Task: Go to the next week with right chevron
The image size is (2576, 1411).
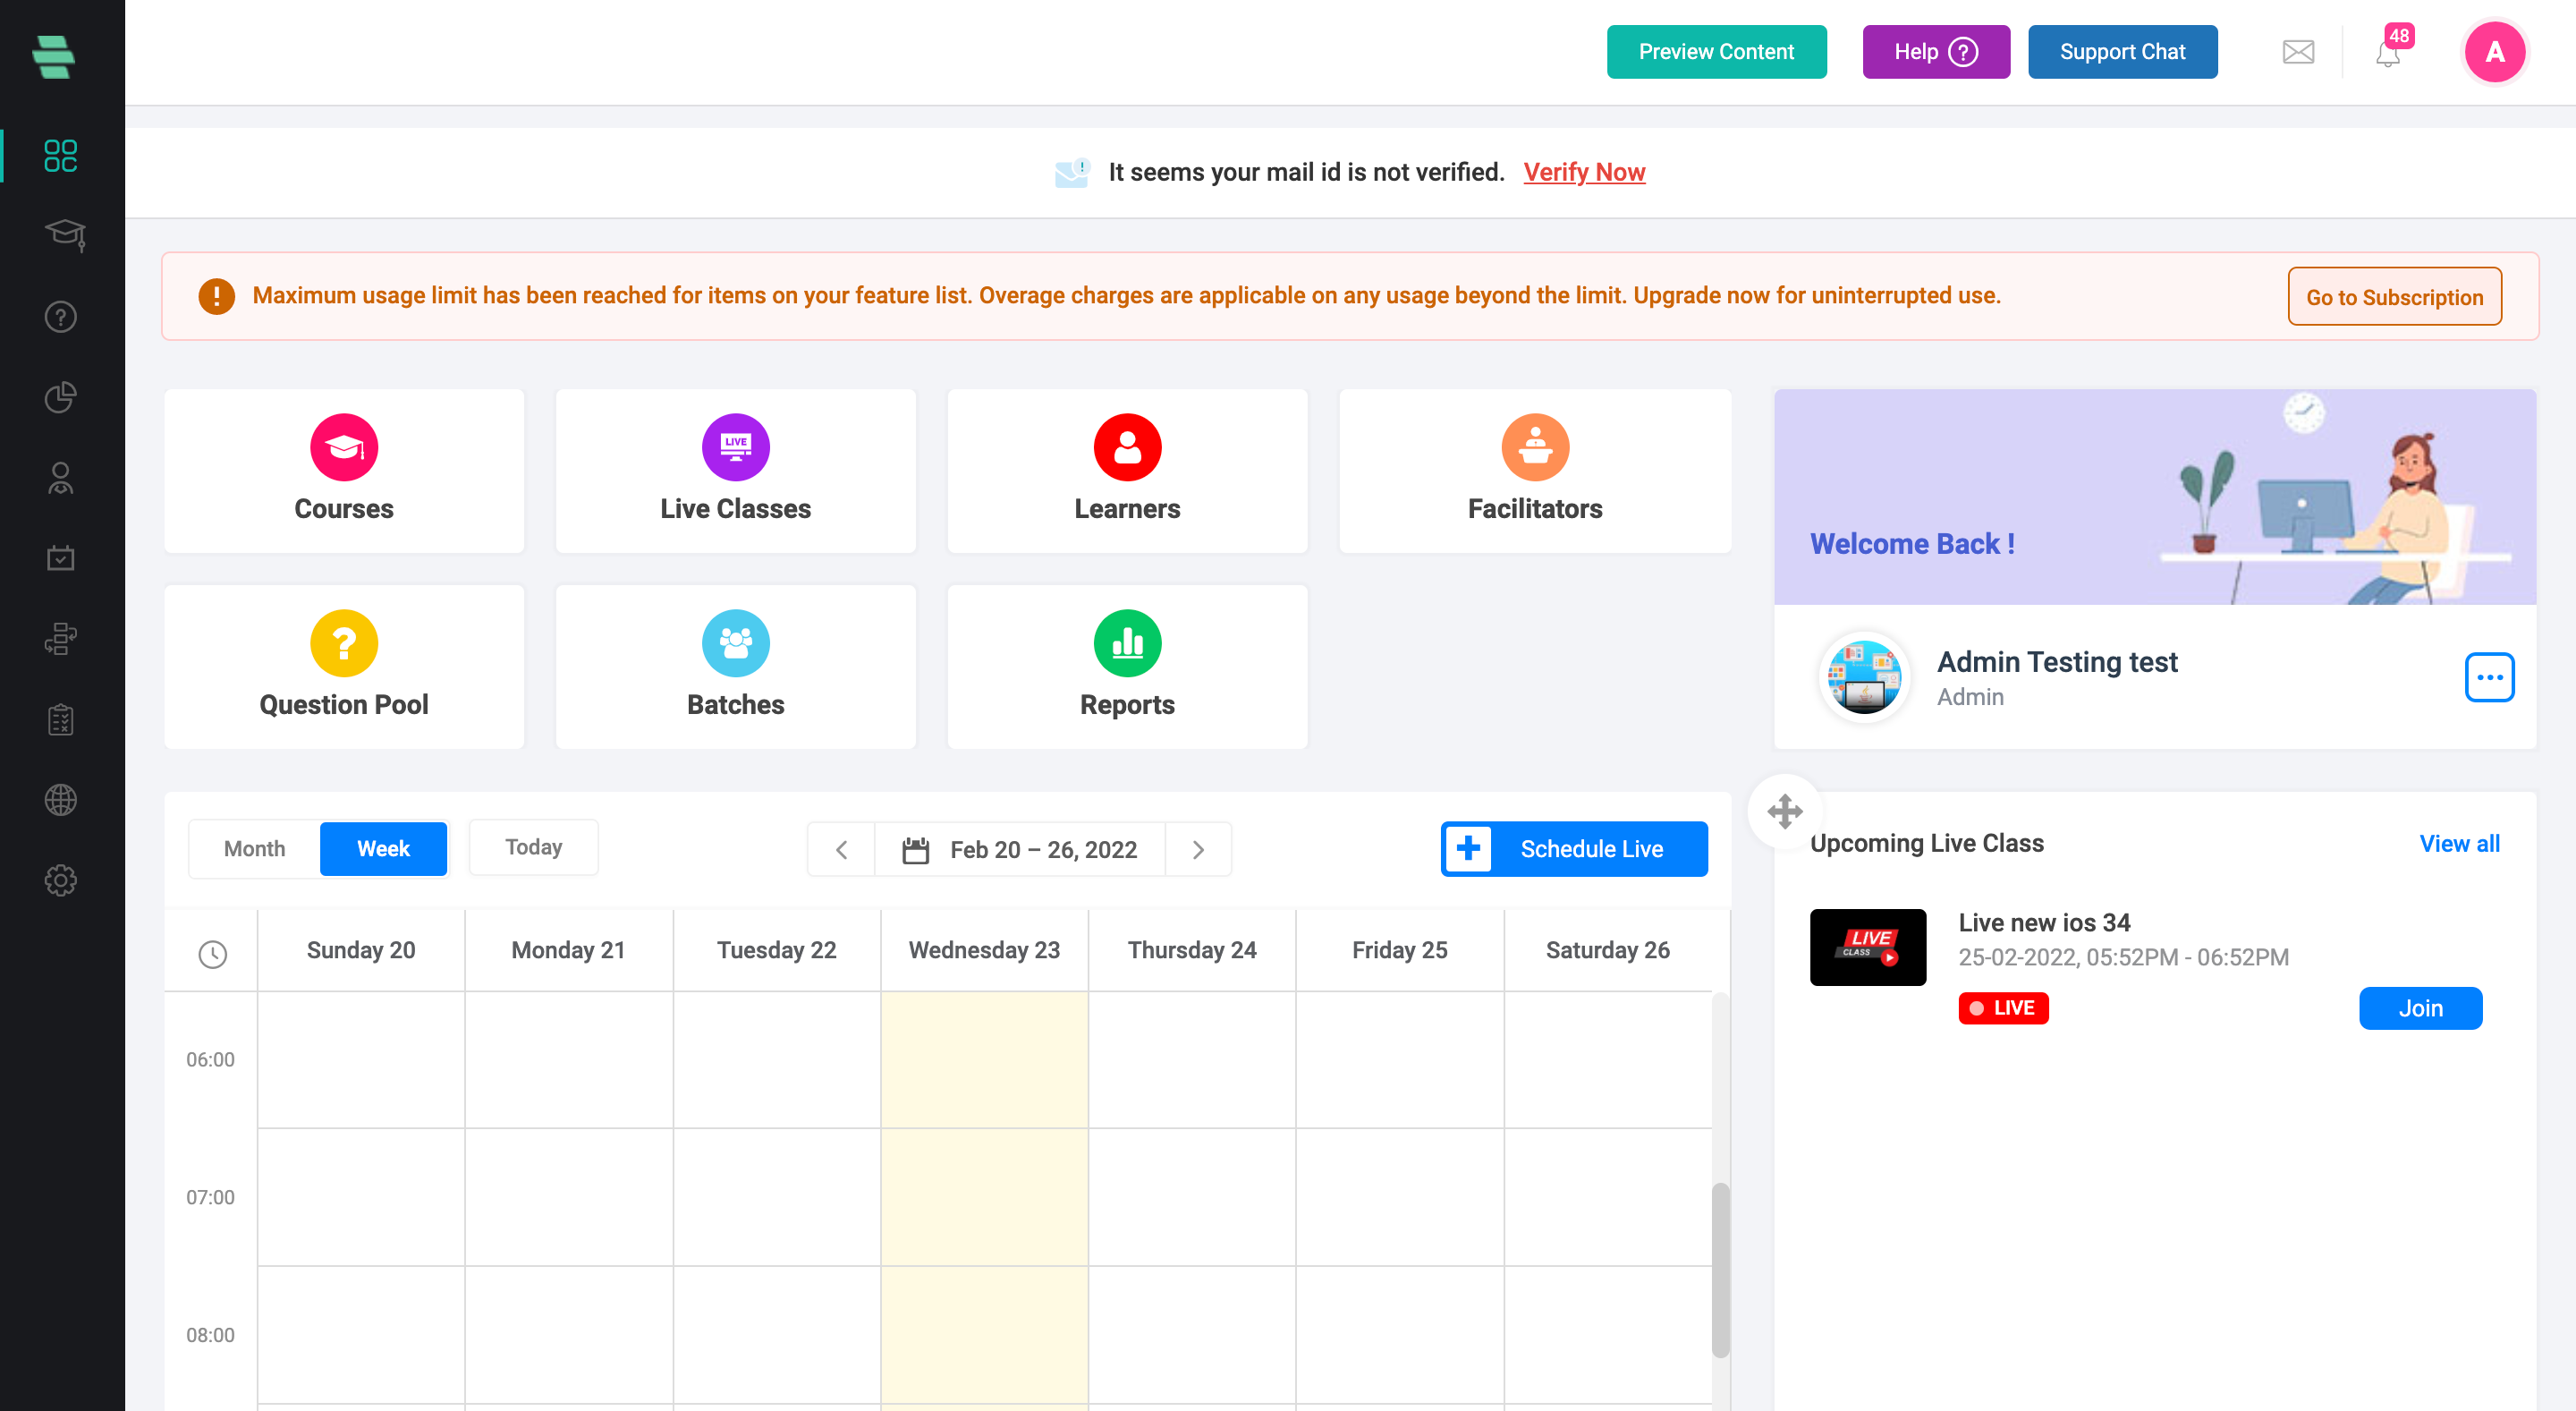Action: coord(1199,849)
